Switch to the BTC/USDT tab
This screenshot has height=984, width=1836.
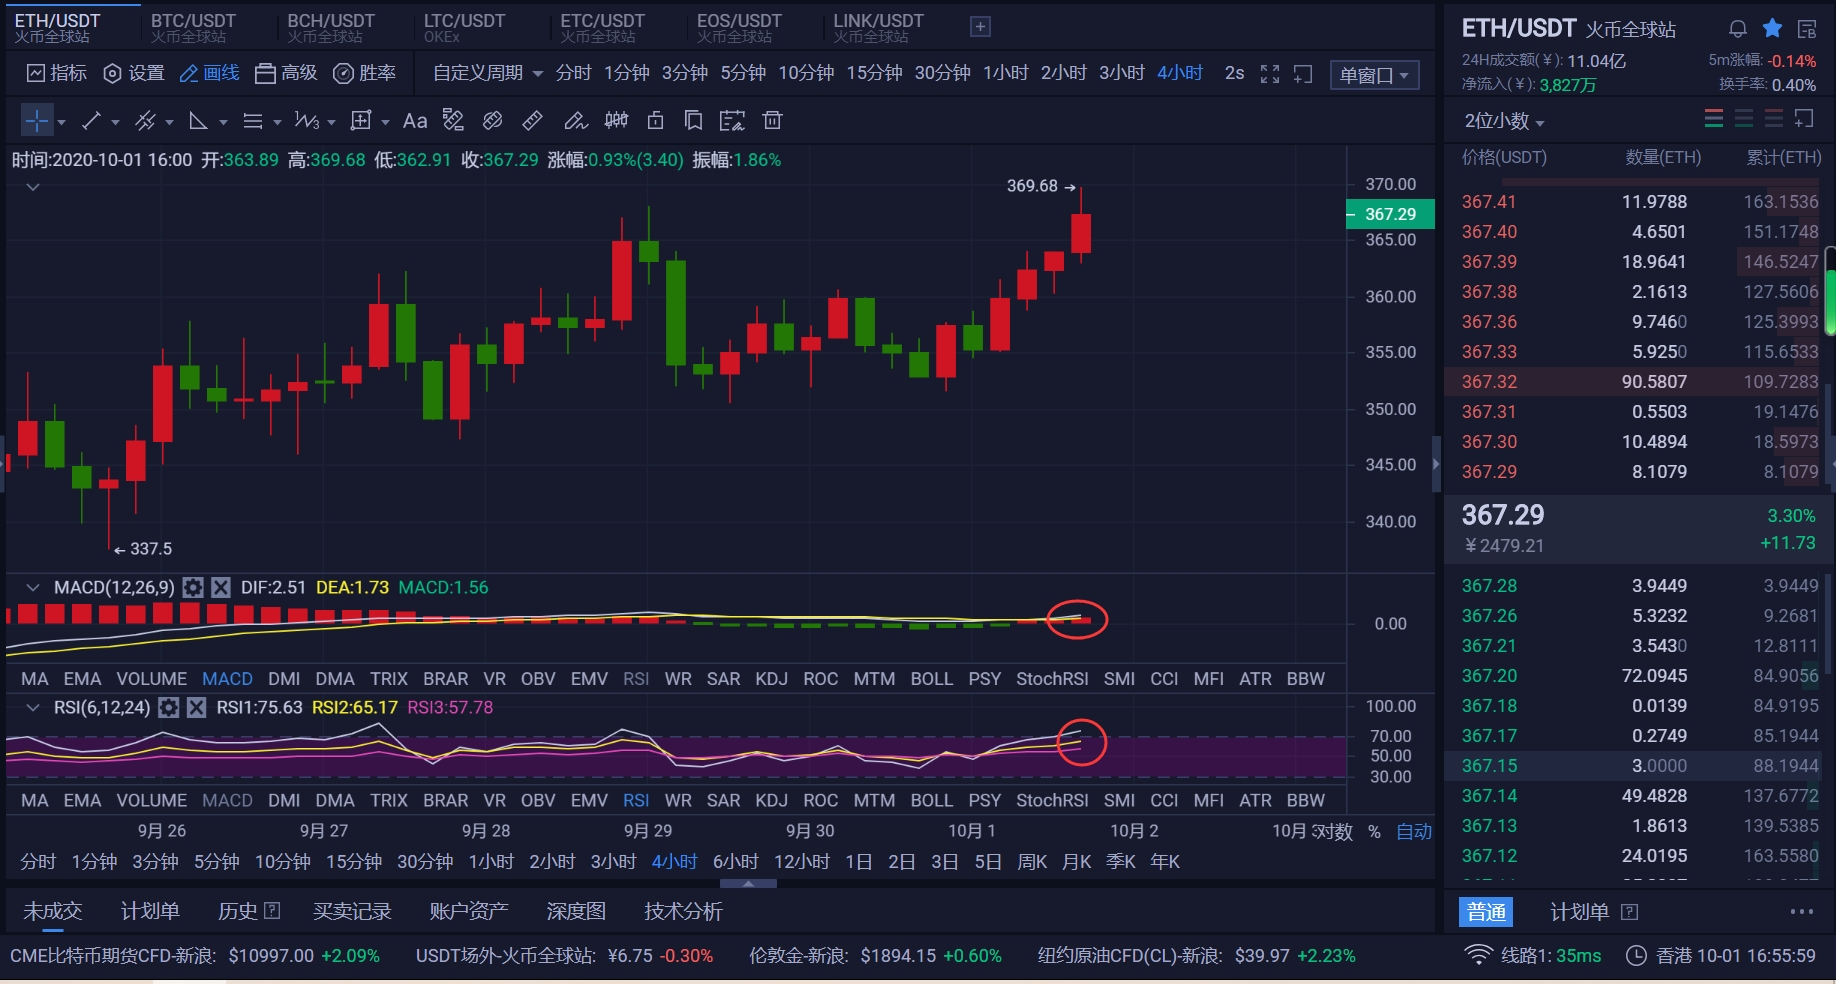point(193,25)
